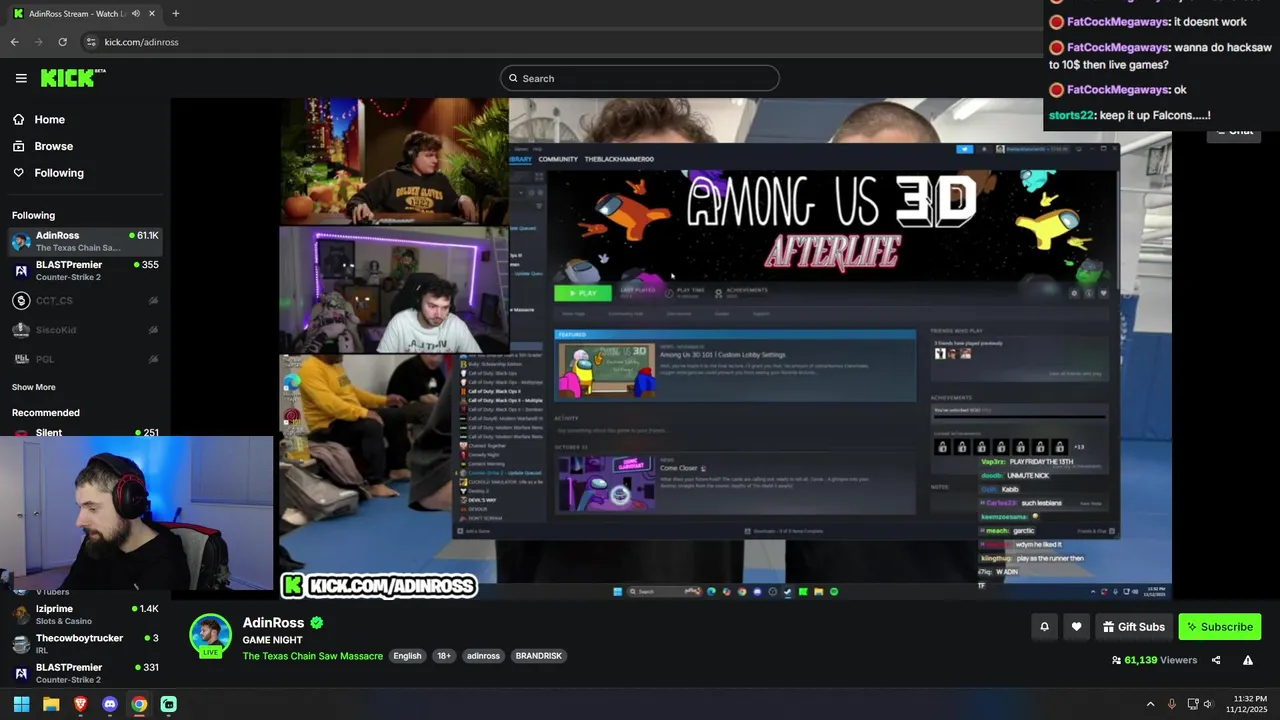Click the report warning triangle icon

pos(1248,660)
